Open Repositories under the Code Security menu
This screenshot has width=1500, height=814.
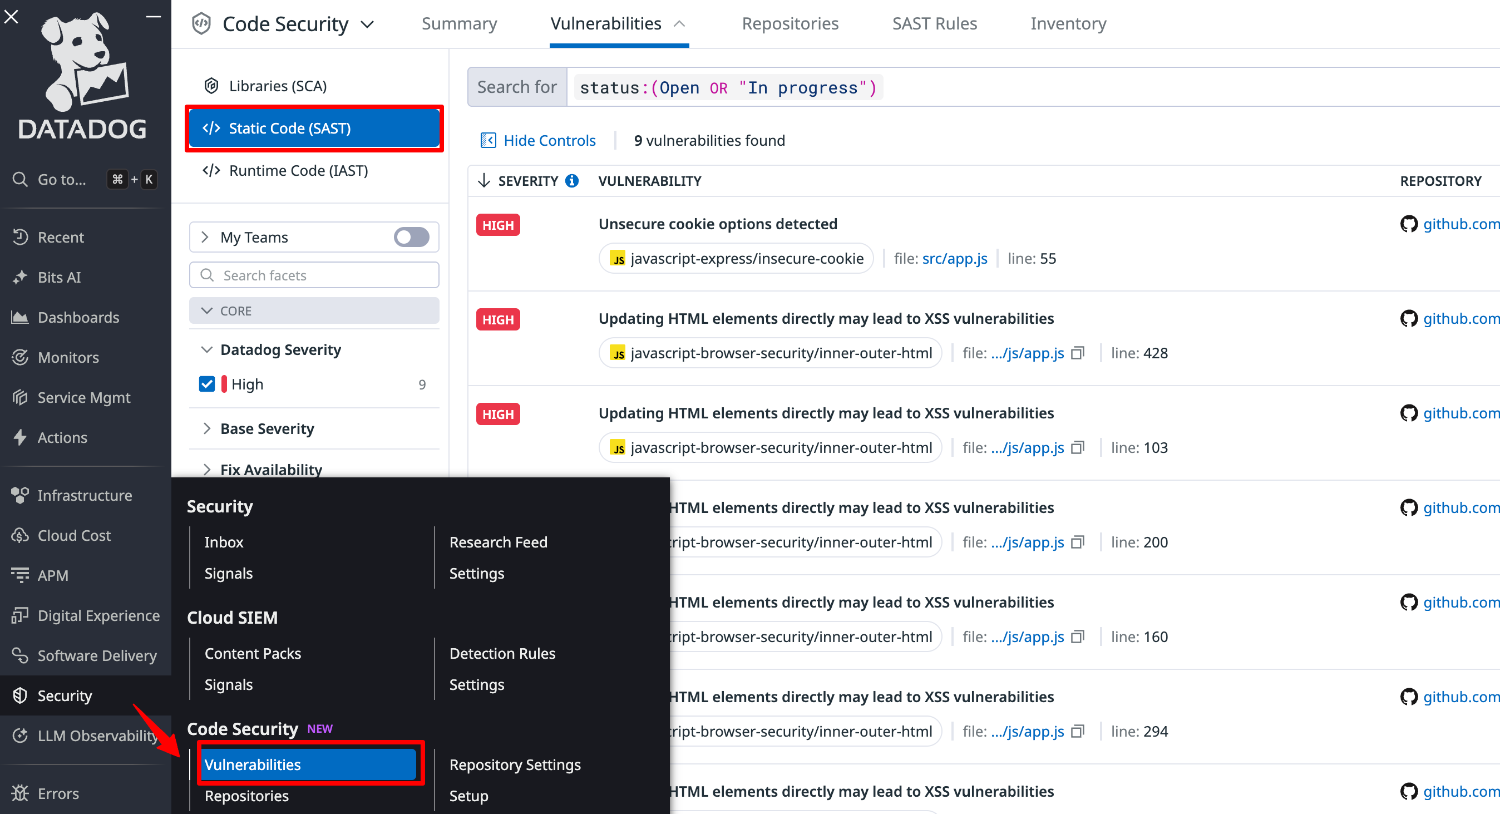click(x=246, y=796)
